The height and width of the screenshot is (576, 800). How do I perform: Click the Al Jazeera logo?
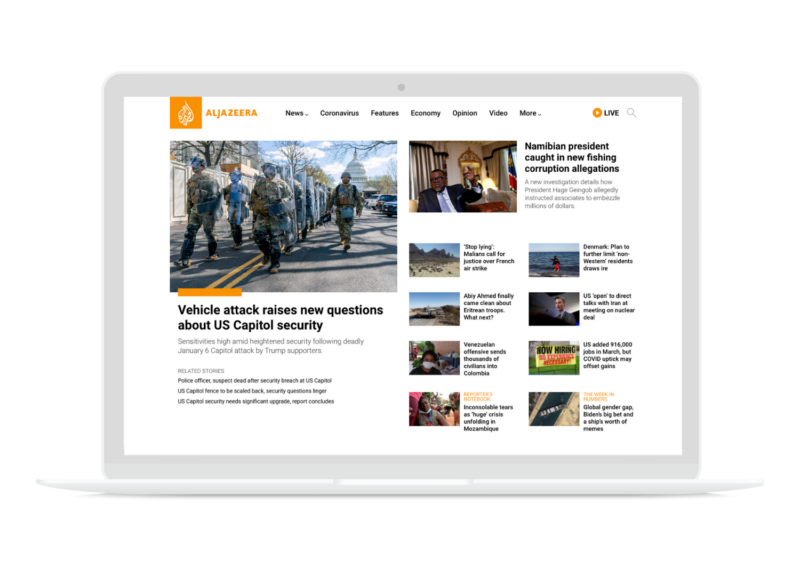click(x=213, y=113)
